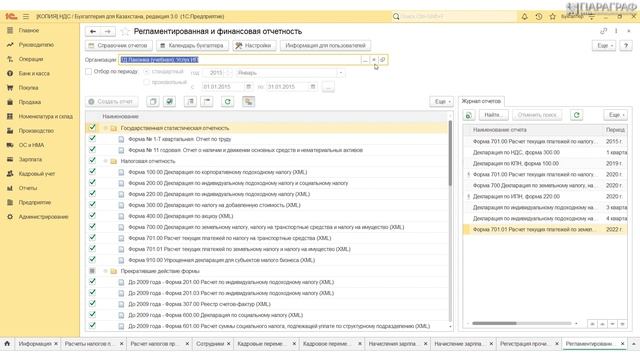
Task: Open the history clock icon
Action: pyautogui.click(x=539, y=16)
